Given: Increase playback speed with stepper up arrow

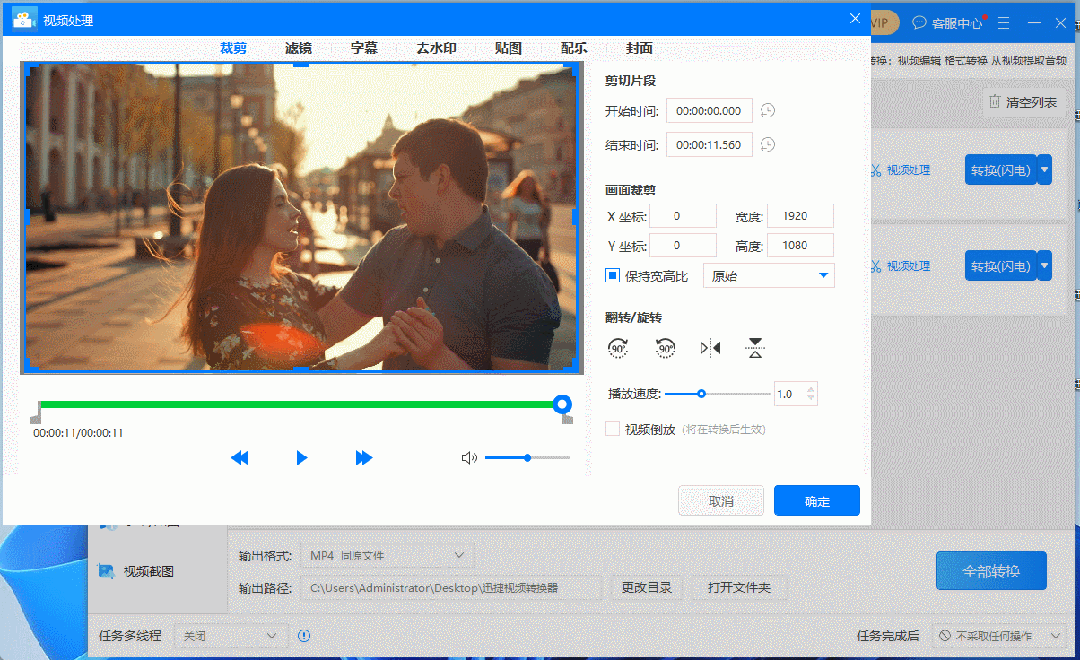Looking at the screenshot, I should point(811,389).
